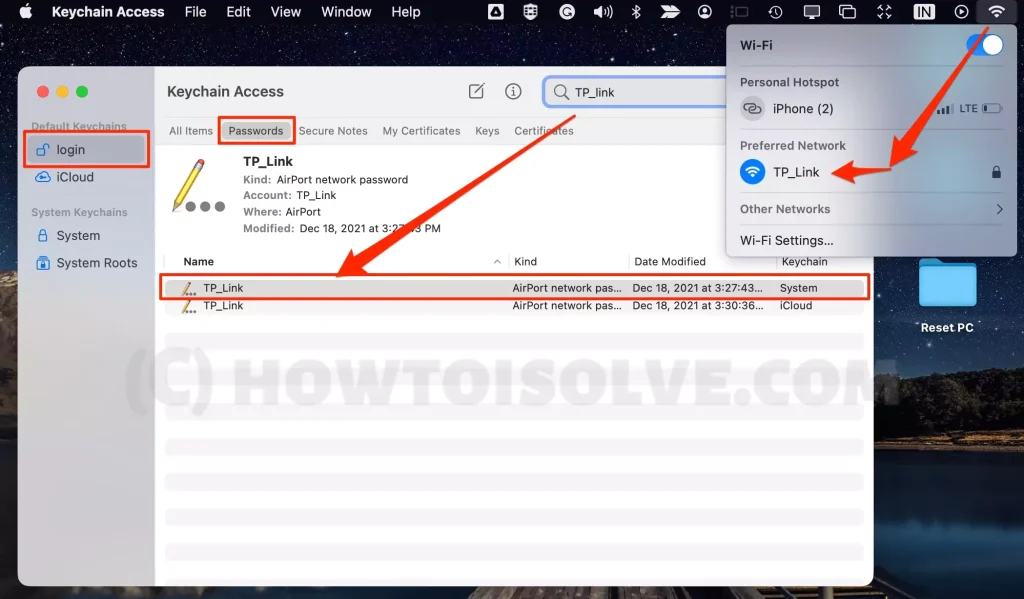Click the four-arrows menu bar icon
This screenshot has height=599, width=1024.
[884, 12]
